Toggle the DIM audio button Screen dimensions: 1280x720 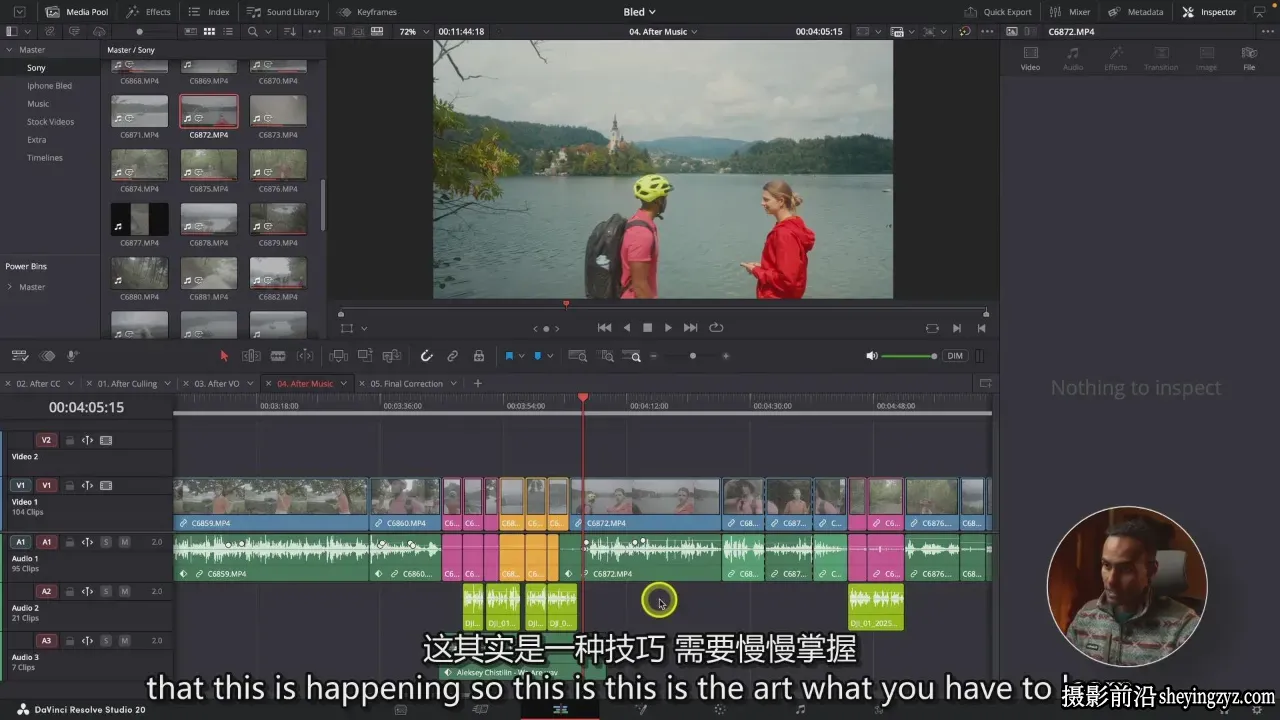(x=955, y=356)
